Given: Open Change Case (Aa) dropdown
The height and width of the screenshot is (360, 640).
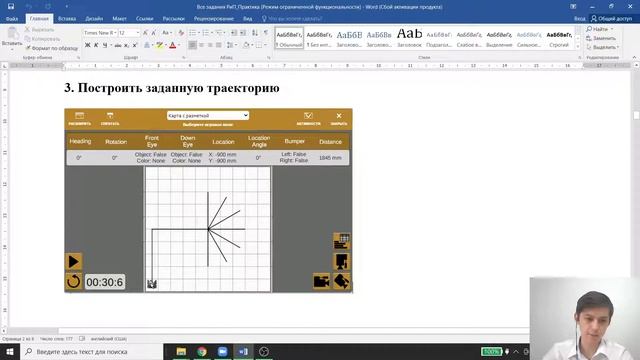Looking at the screenshot, I should click(167, 33).
